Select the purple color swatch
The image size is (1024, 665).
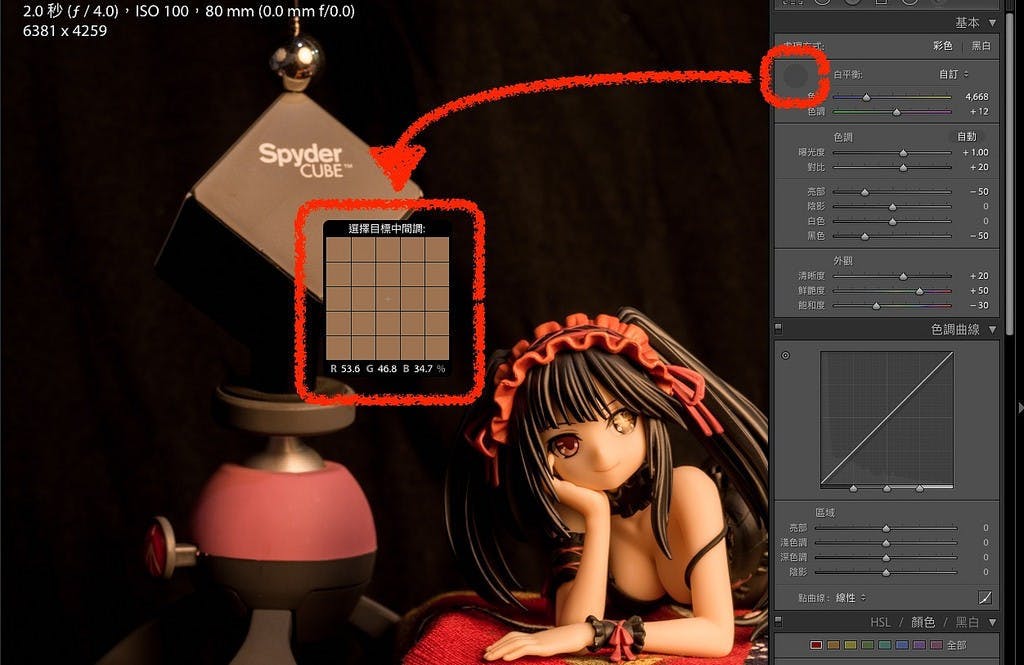(919, 645)
